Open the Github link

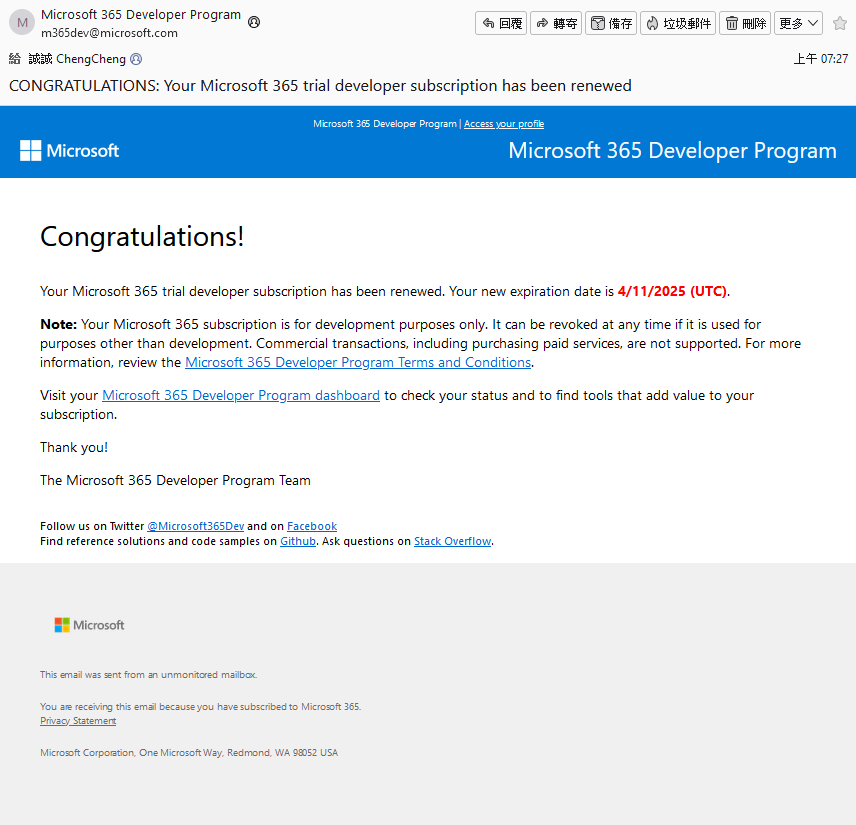click(298, 541)
